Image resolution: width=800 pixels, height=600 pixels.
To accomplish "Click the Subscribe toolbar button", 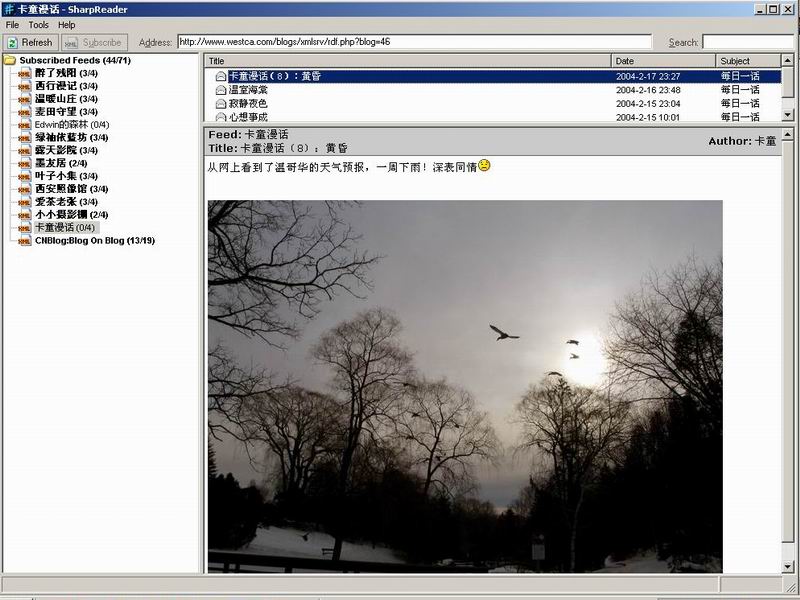I will click(x=94, y=42).
